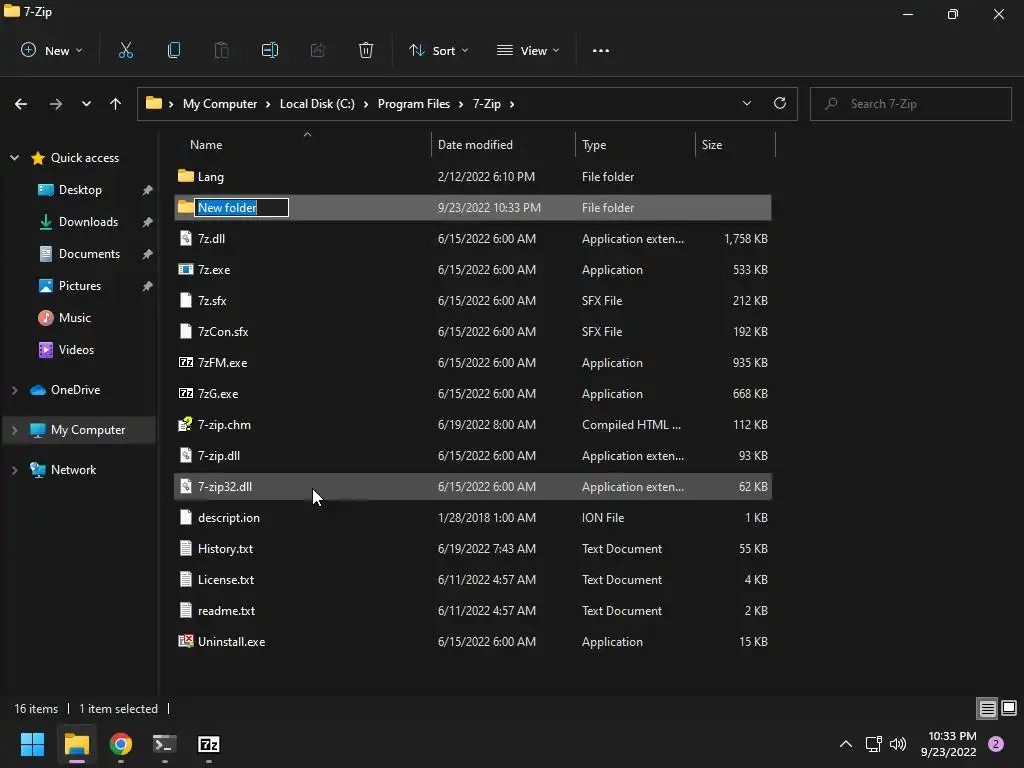Image resolution: width=1024 pixels, height=768 pixels.
Task: Open 7-Zip app from the taskbar
Action: [x=208, y=744]
